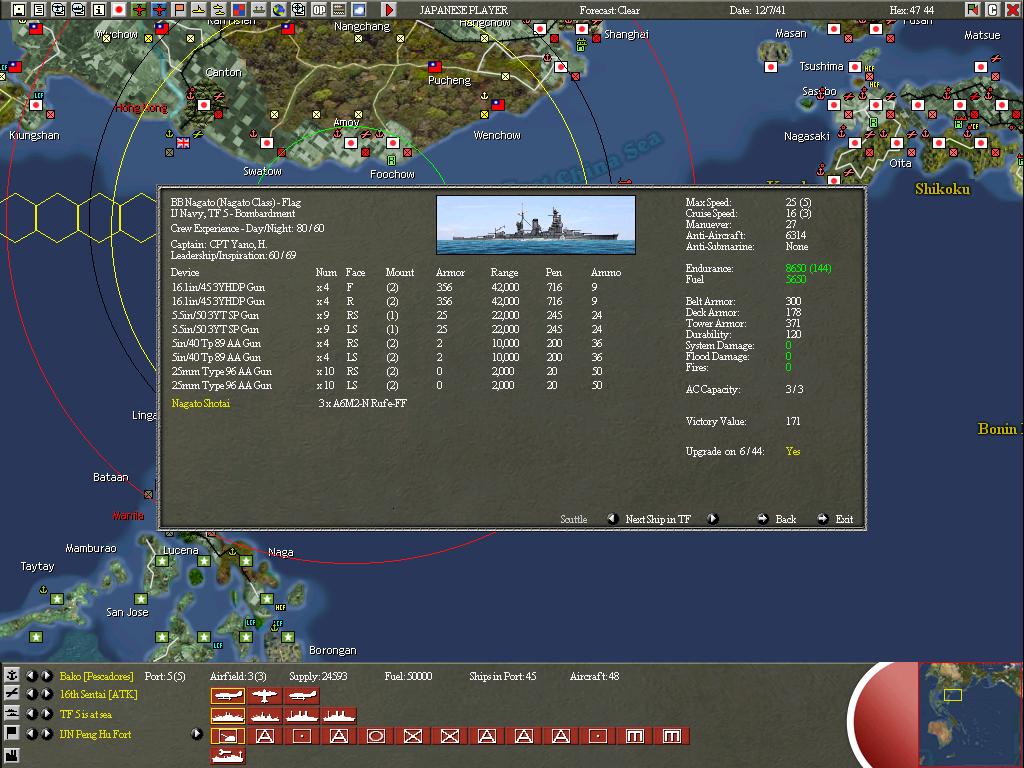Click Upgrade on 6/44 'Yes' value
The width and height of the screenshot is (1024, 768).
[x=793, y=451]
